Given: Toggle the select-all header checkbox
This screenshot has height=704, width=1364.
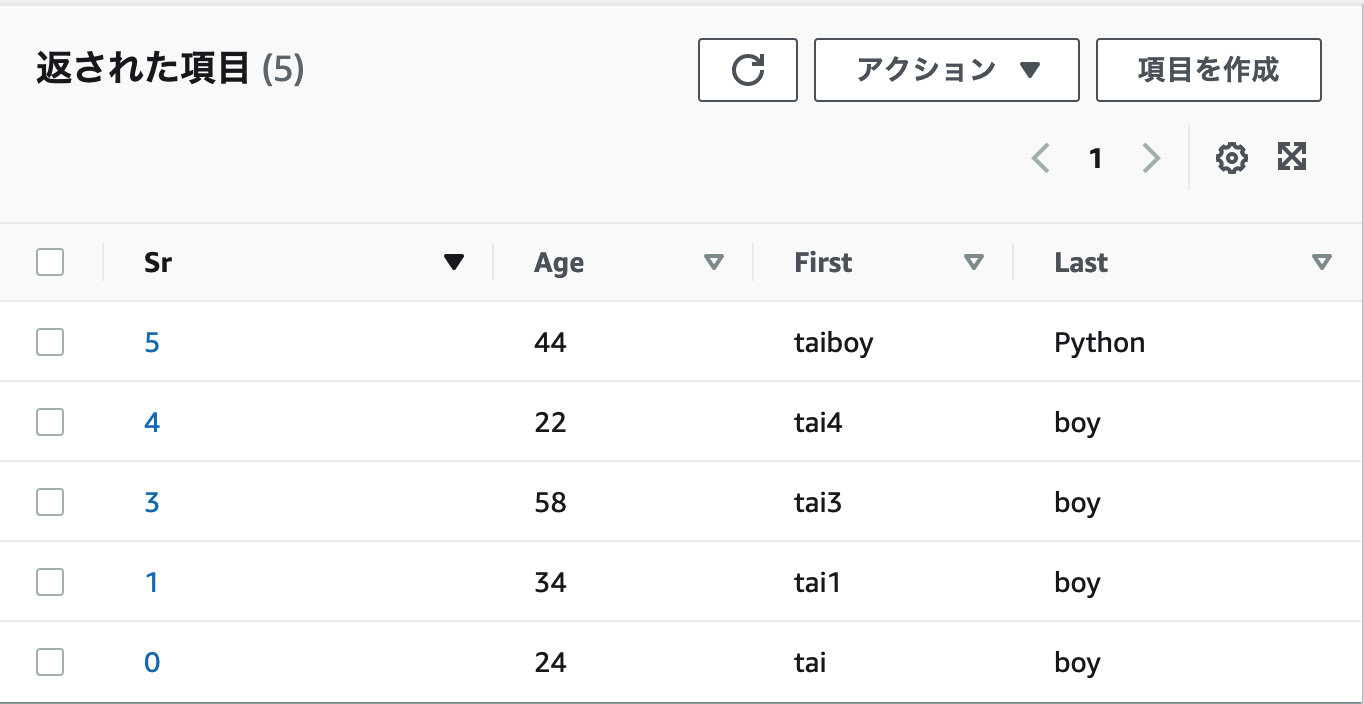Looking at the screenshot, I should point(50,263).
